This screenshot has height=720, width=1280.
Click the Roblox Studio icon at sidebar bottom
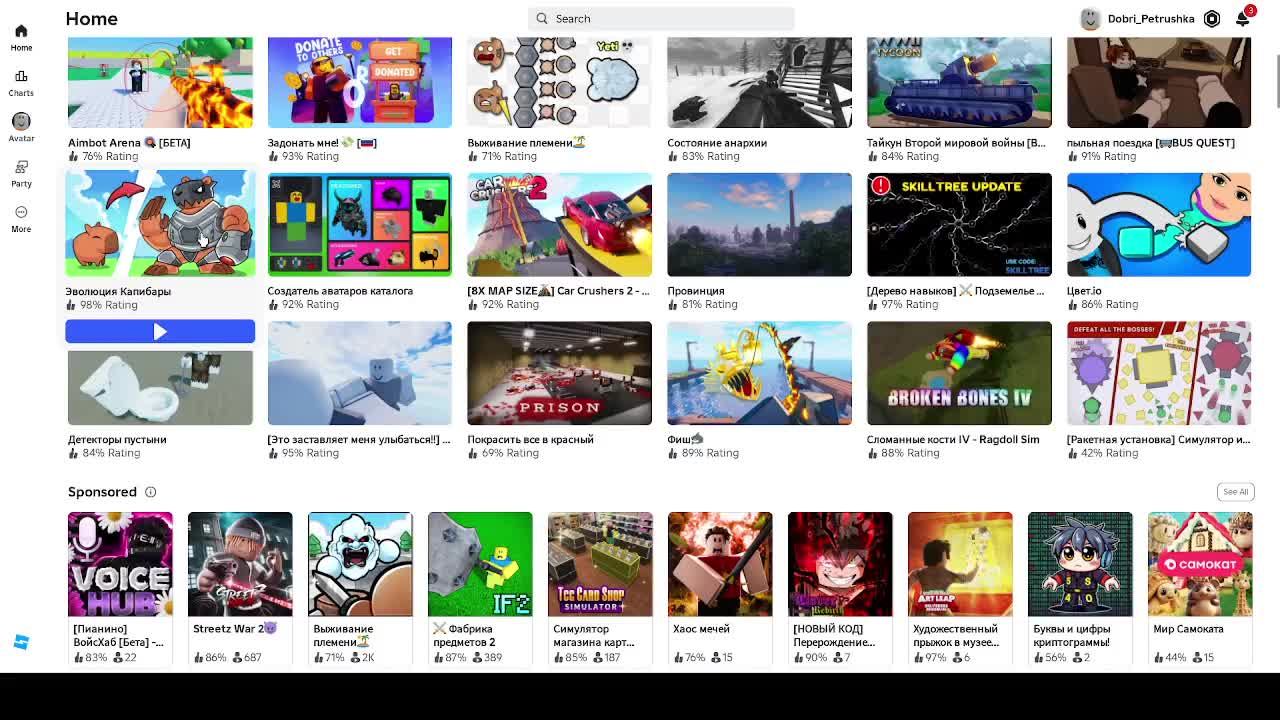(21, 642)
